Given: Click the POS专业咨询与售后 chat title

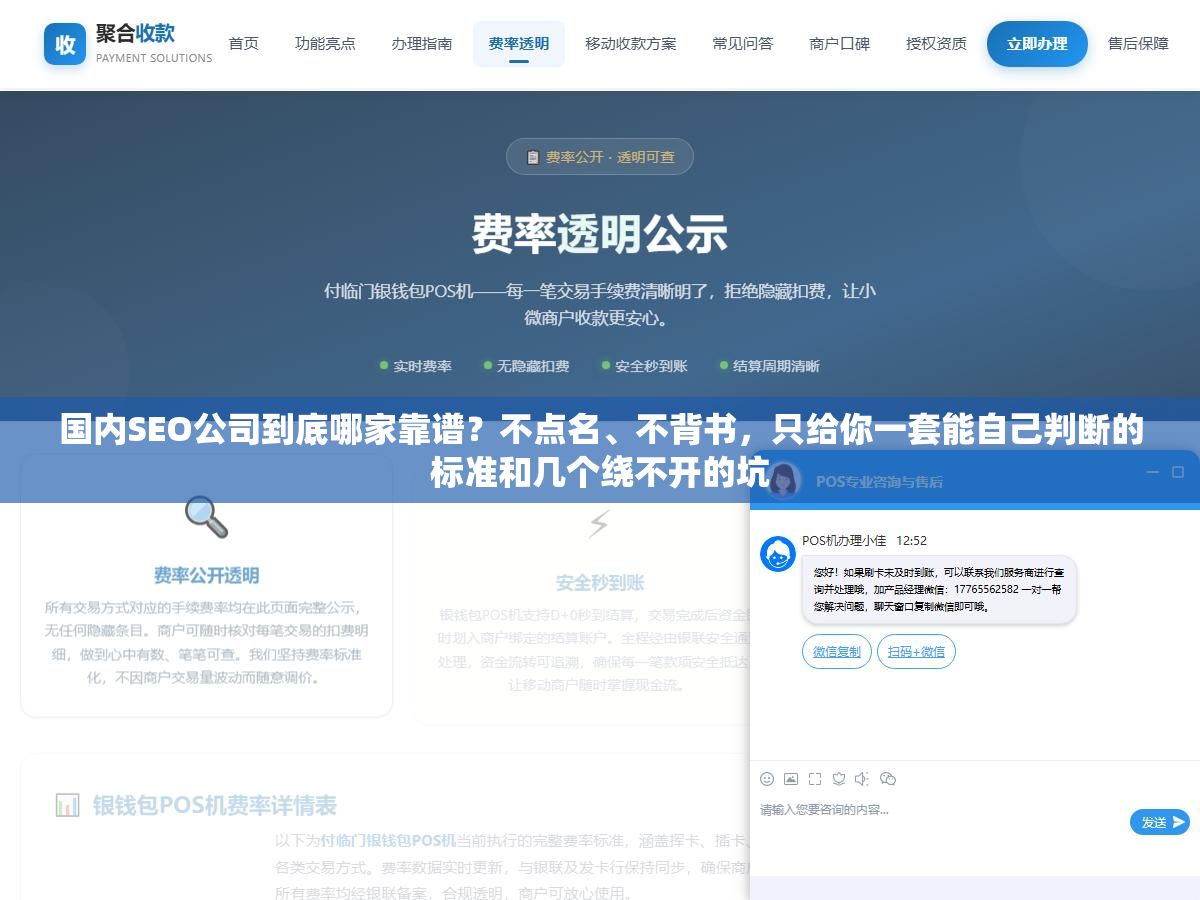Looking at the screenshot, I should point(879,481).
